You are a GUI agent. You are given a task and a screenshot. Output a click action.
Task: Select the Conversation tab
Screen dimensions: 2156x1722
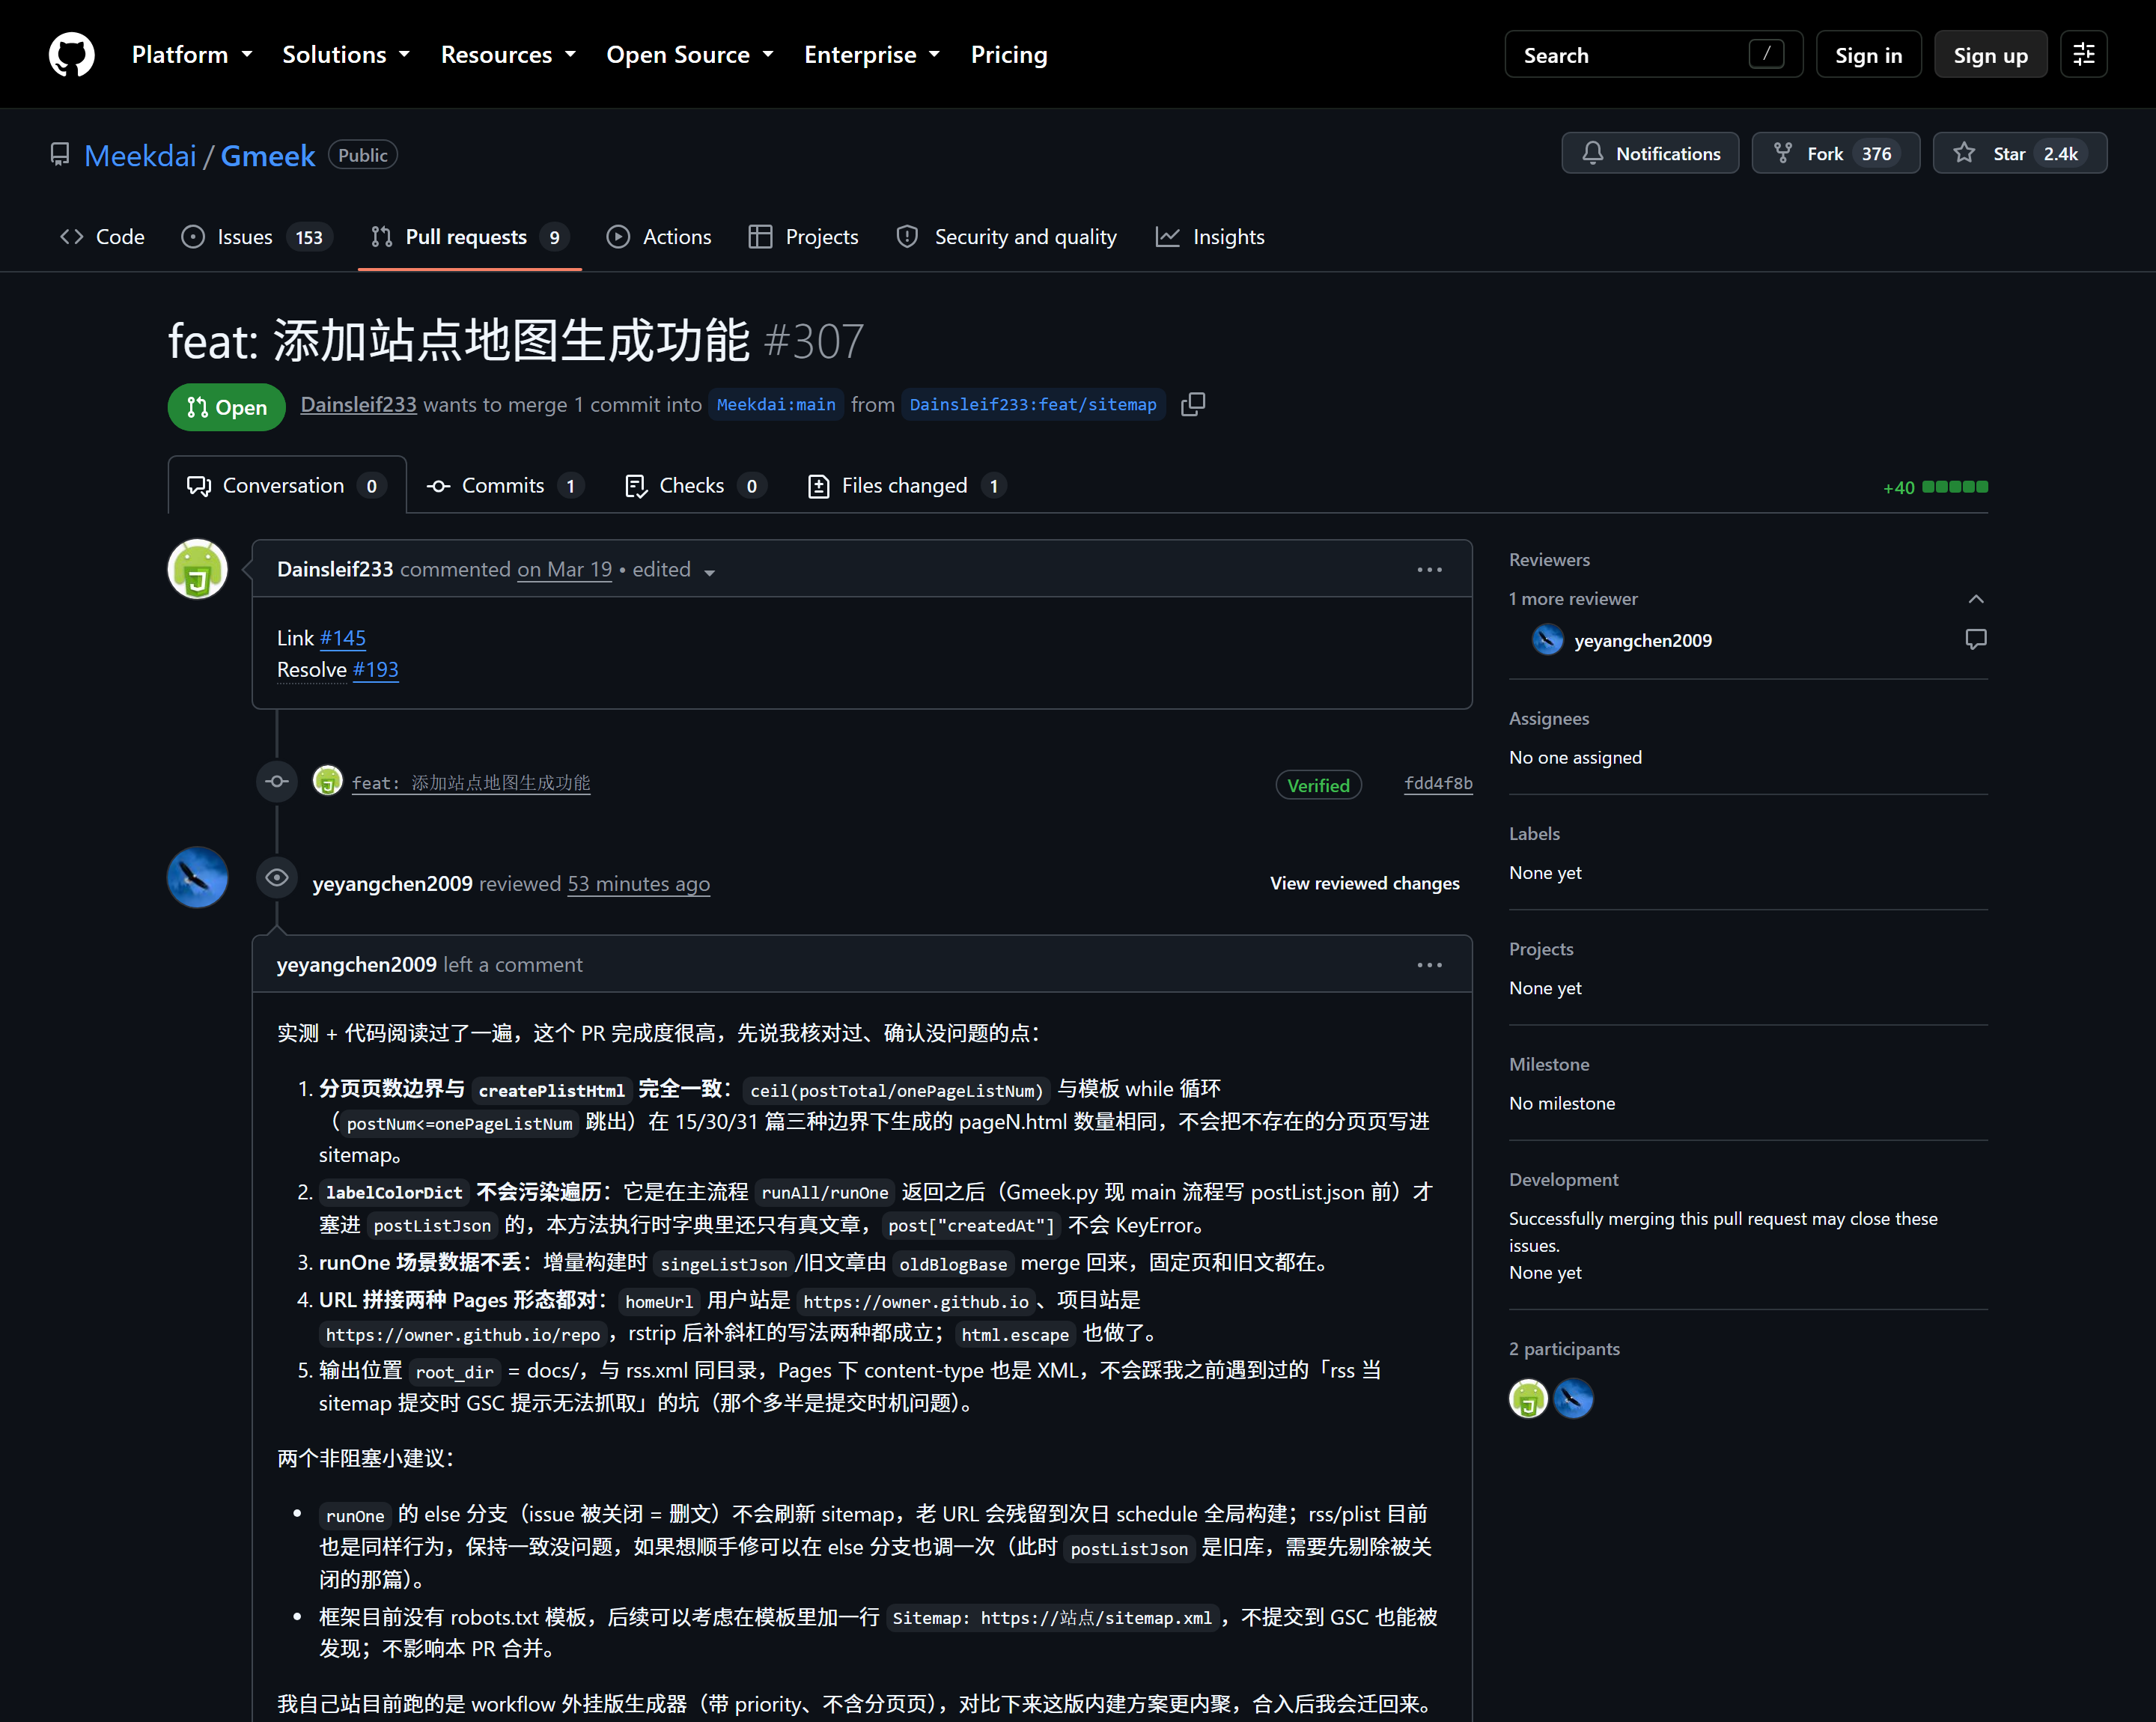287,486
